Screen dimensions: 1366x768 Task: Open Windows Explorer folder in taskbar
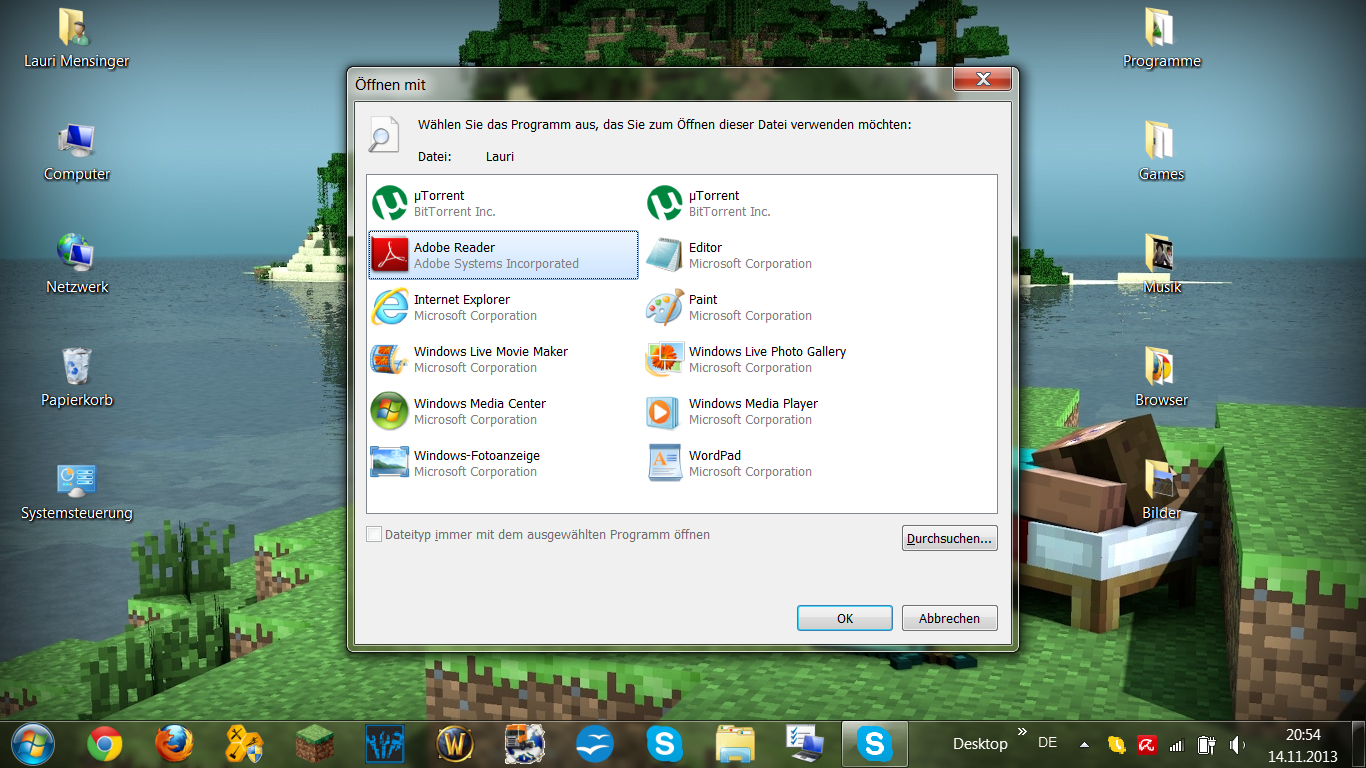pos(734,744)
